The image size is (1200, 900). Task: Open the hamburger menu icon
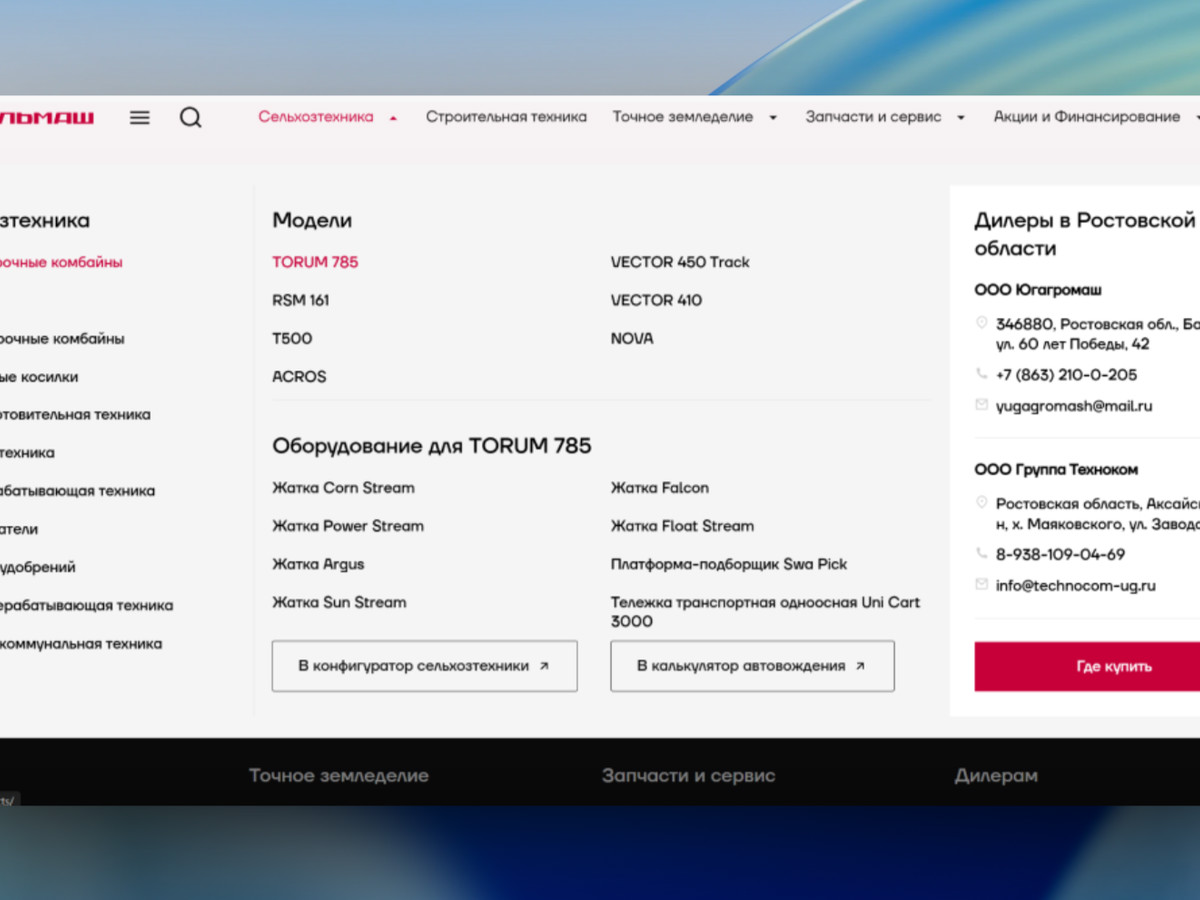click(x=140, y=117)
